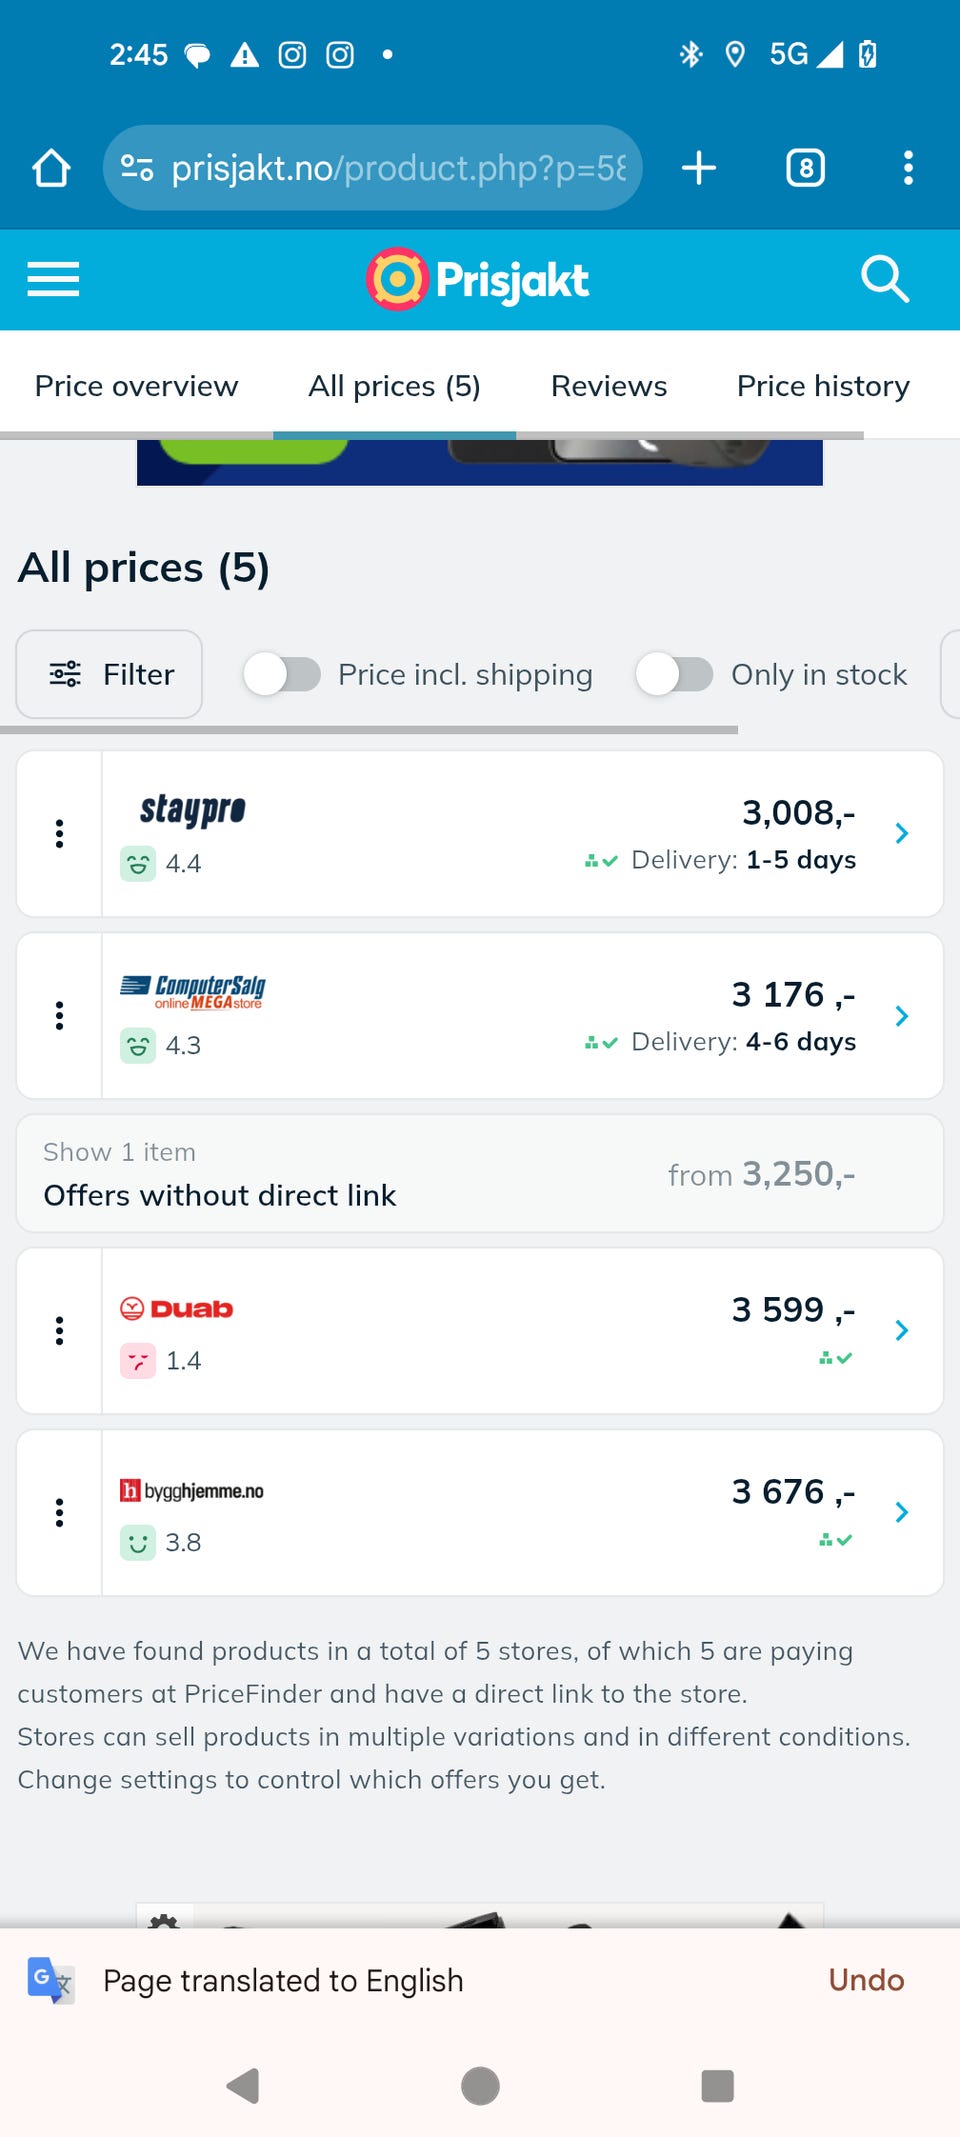Image resolution: width=960 pixels, height=2137 pixels.
Task: Enable Price incl. shipping toggle
Action: tap(282, 674)
